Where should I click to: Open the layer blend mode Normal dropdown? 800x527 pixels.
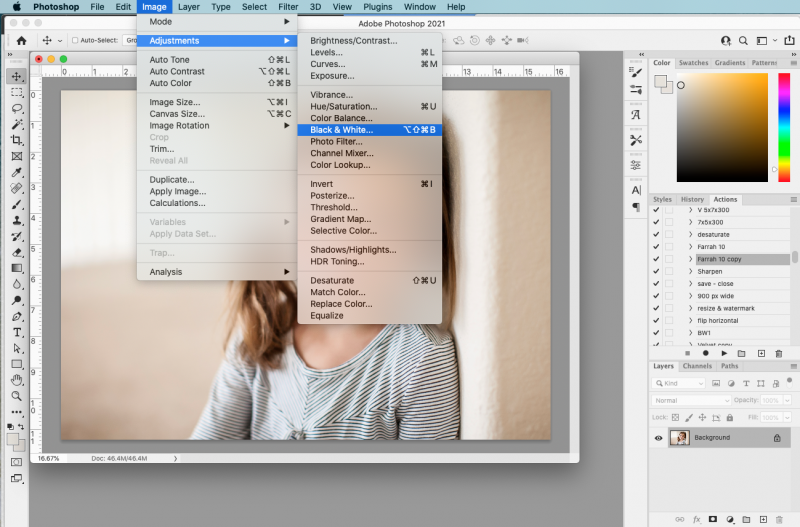click(x=691, y=400)
